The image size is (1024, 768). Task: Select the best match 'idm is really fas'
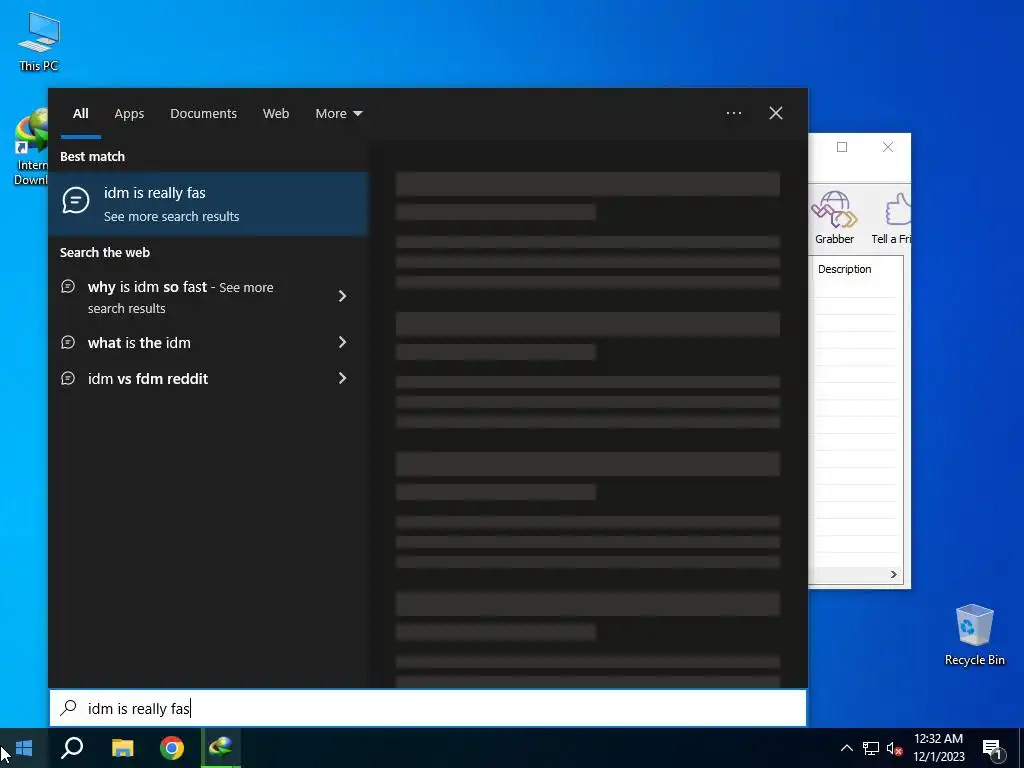click(208, 204)
